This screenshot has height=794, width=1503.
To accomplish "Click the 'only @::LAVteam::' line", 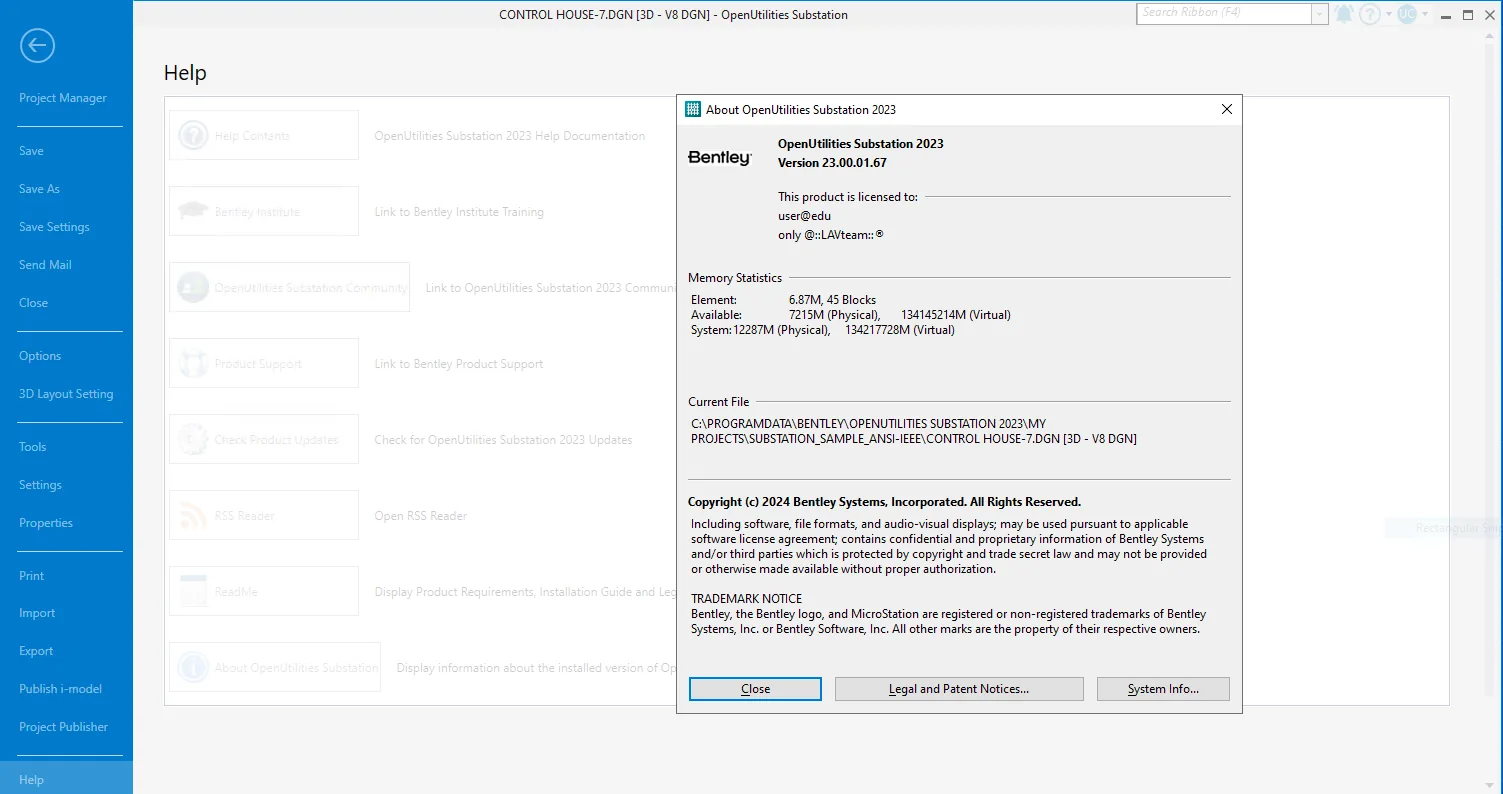I will (x=830, y=235).
